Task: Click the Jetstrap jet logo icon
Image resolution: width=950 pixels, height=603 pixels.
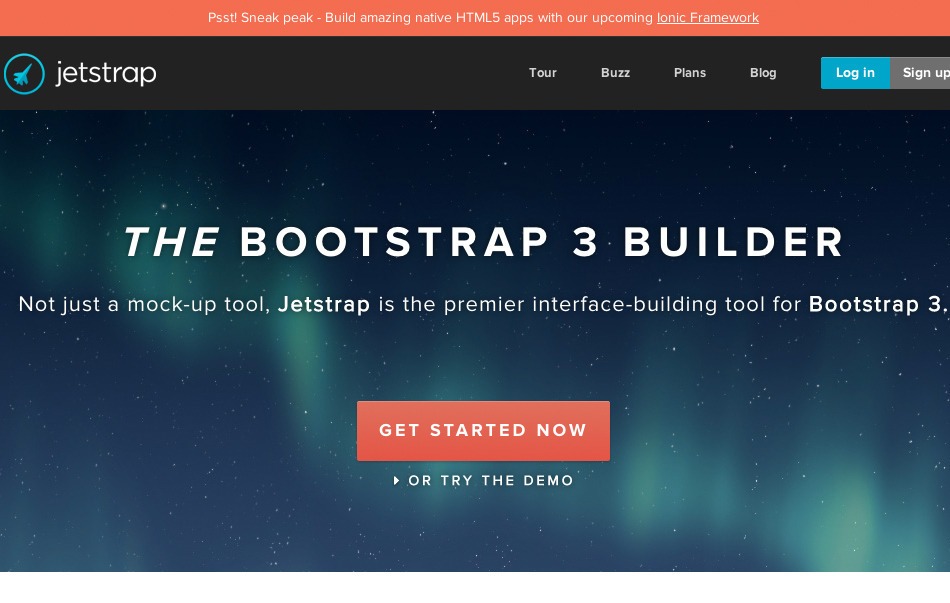Action: (24, 74)
